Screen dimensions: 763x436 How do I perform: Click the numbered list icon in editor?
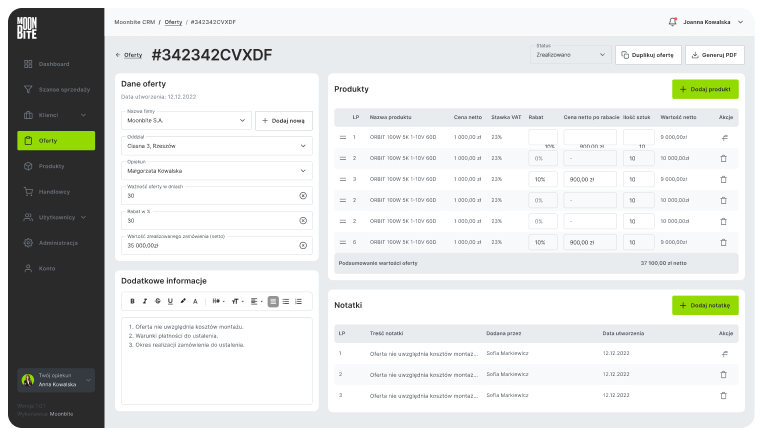[x=298, y=301]
